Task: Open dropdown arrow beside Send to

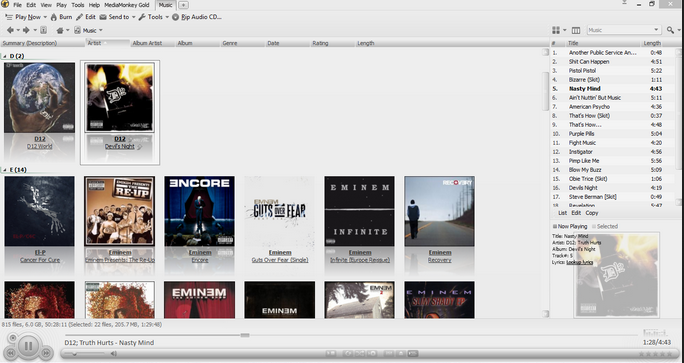Action: click(133, 17)
